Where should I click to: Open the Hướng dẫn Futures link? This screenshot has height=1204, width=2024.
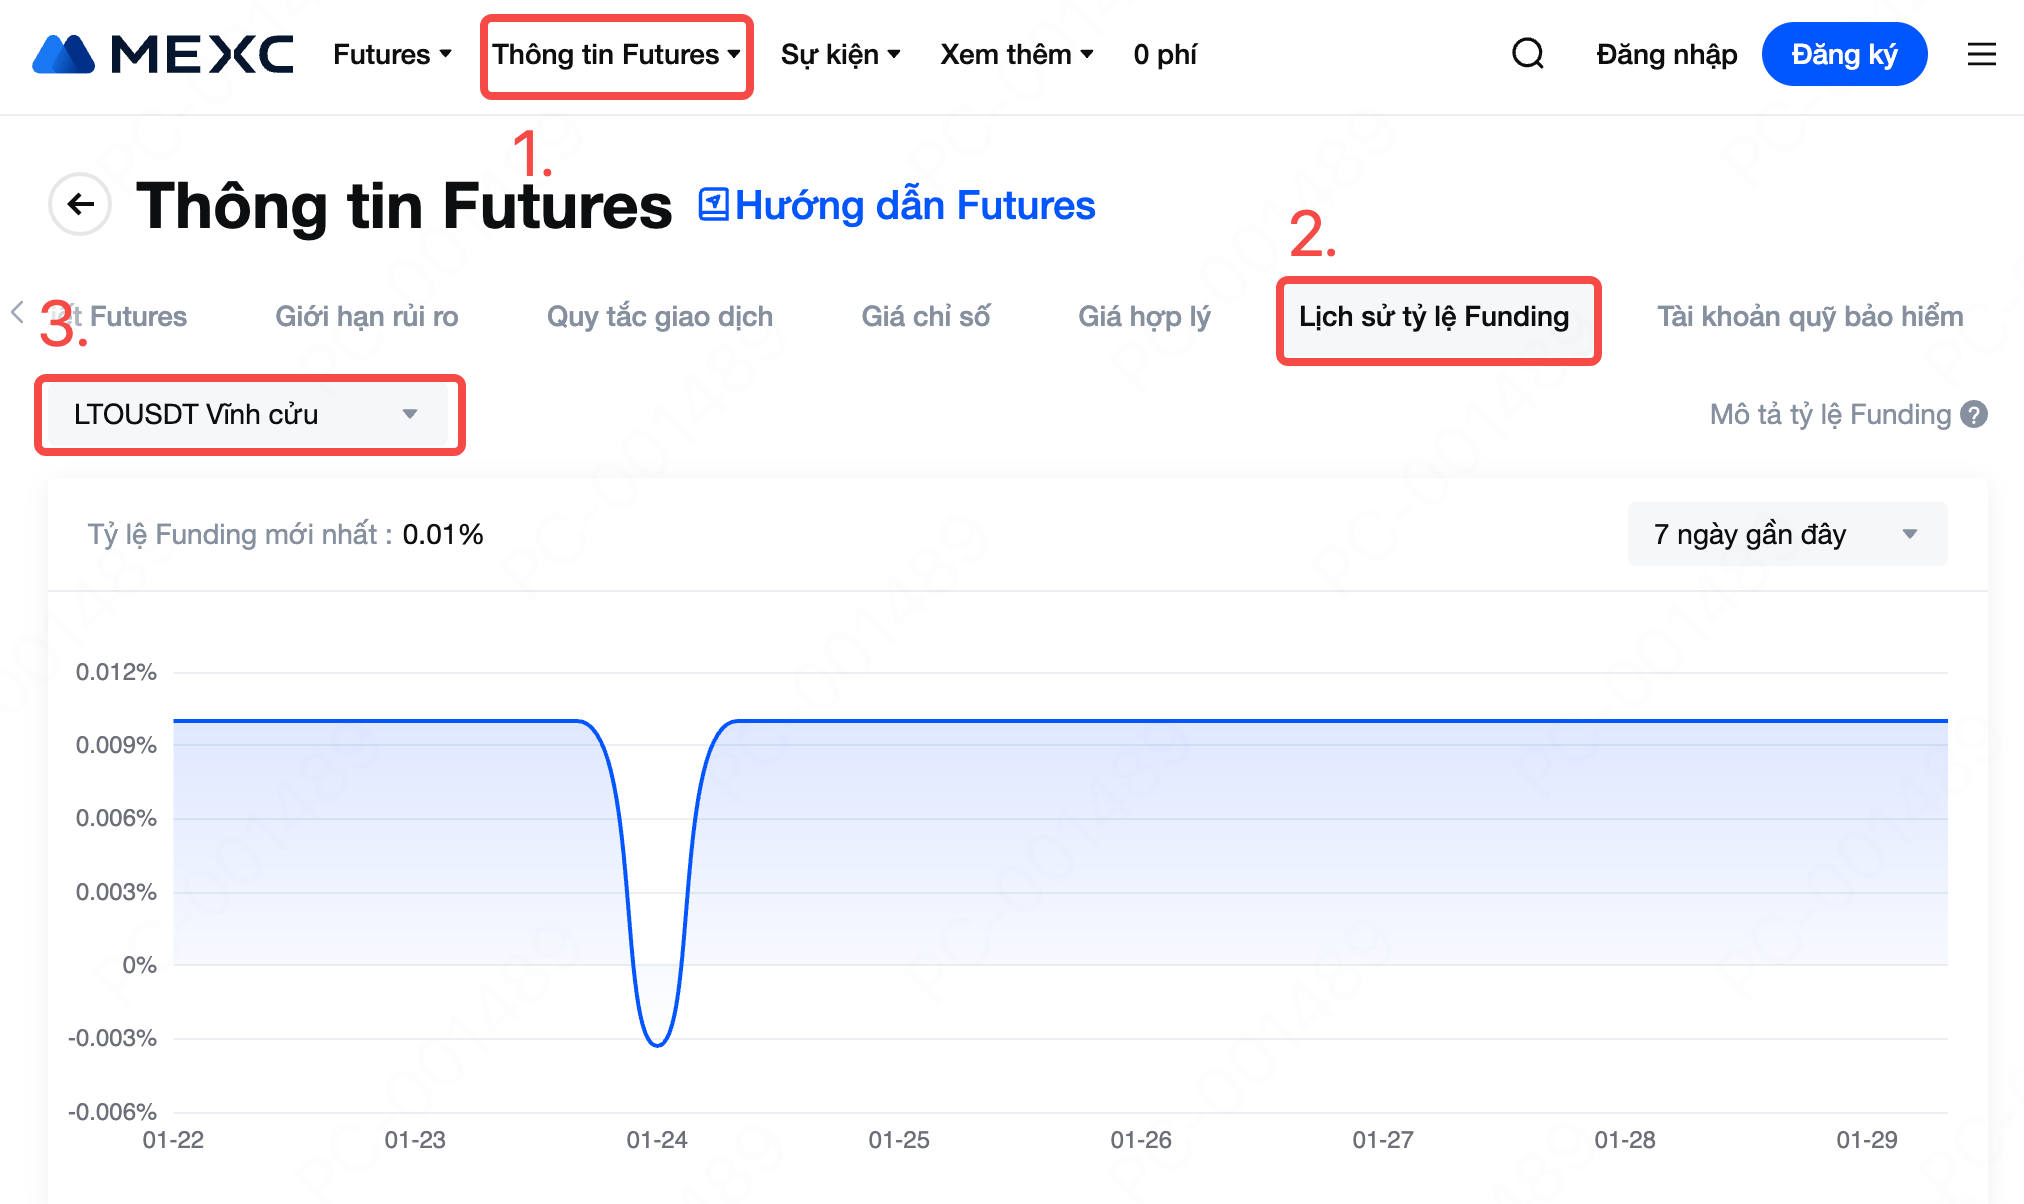tap(914, 205)
